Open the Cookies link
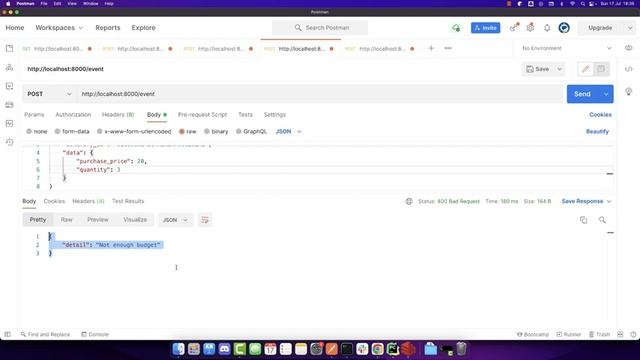Viewport: 640px width, 360px height. point(600,115)
